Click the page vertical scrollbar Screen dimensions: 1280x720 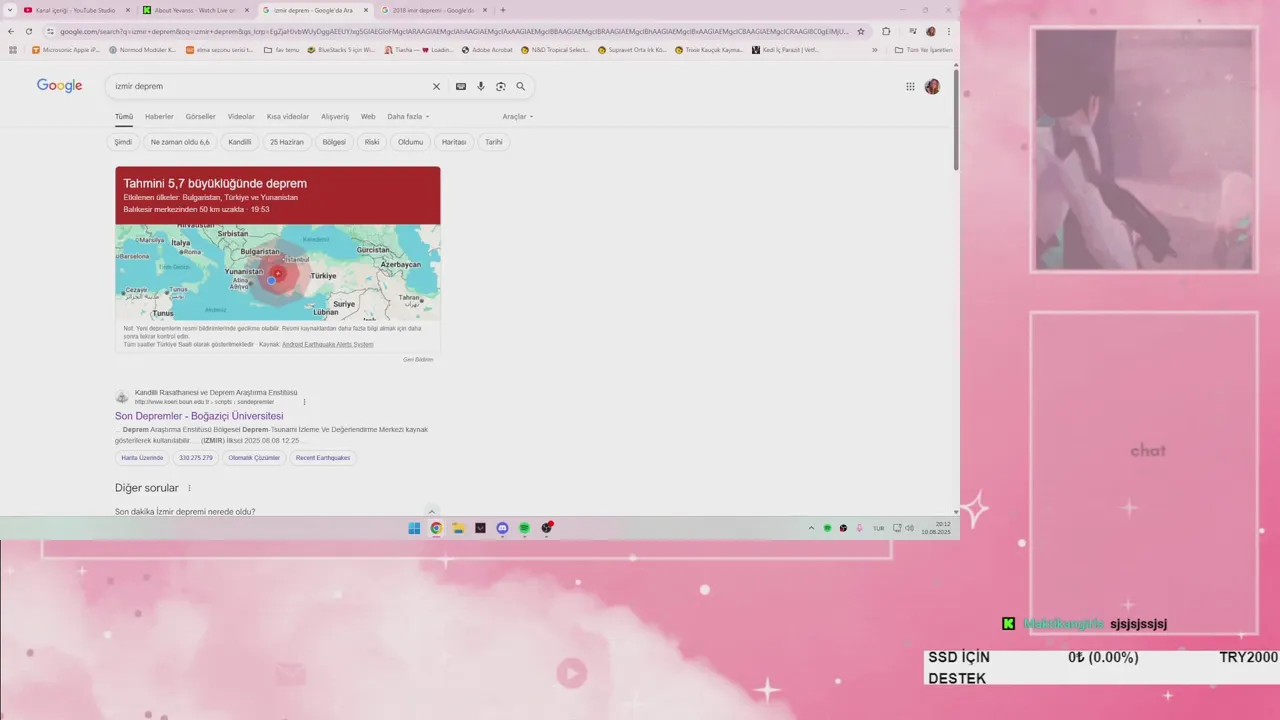(x=956, y=118)
